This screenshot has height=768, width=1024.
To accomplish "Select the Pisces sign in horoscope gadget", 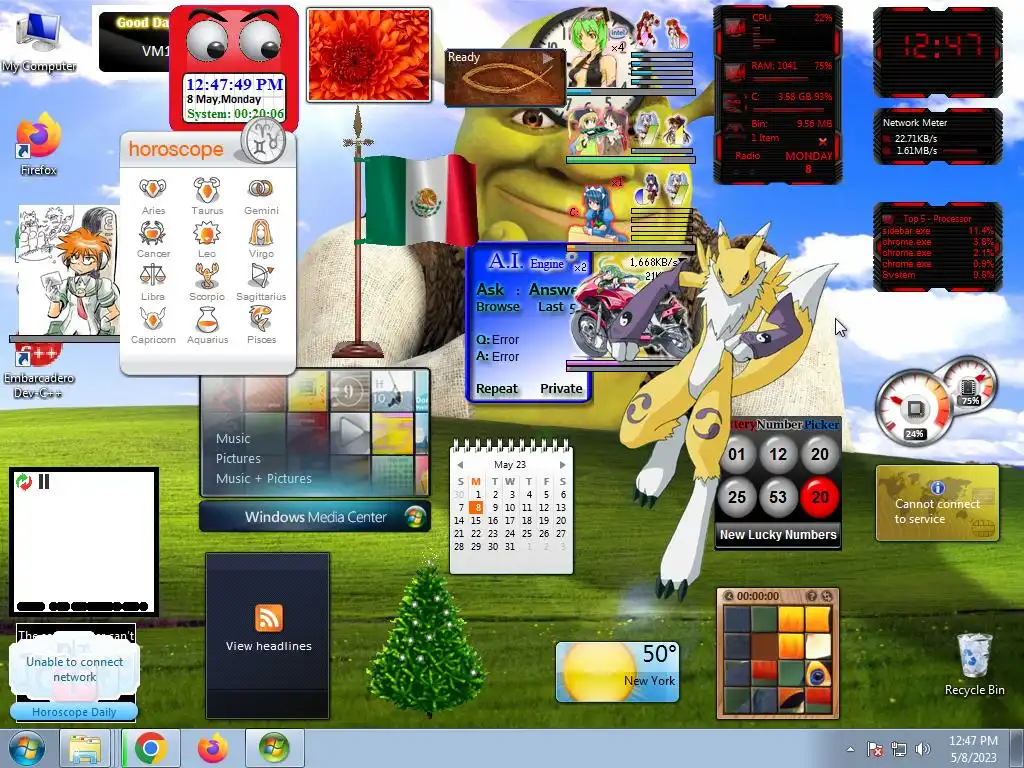I will (x=261, y=325).
